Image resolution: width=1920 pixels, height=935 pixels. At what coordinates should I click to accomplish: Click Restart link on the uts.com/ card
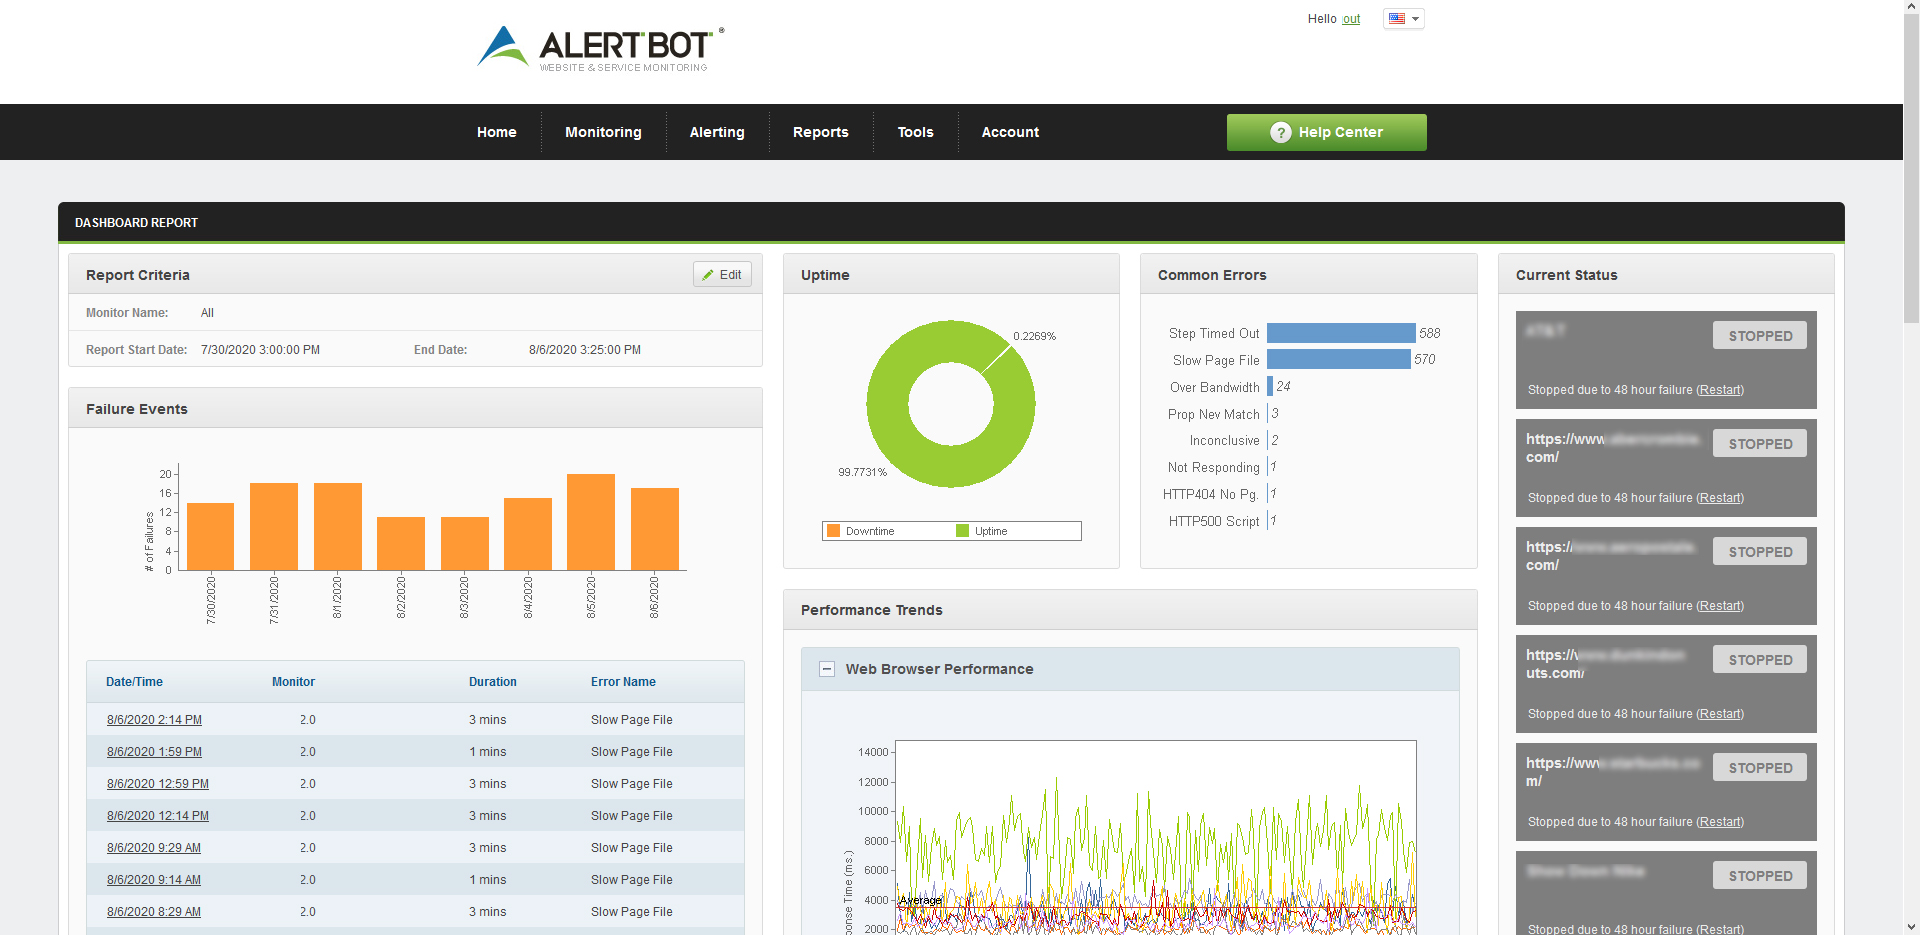[x=1720, y=714]
